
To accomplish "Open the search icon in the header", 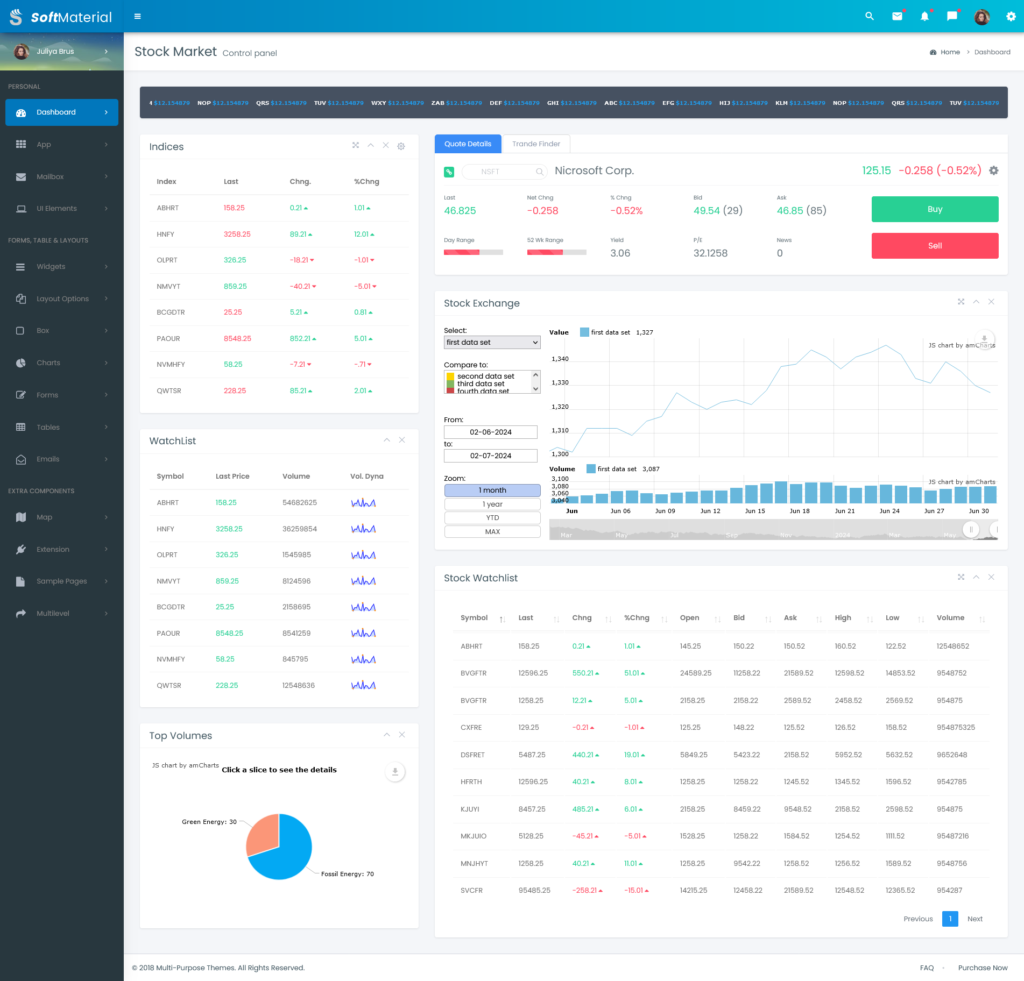I will (869, 16).
